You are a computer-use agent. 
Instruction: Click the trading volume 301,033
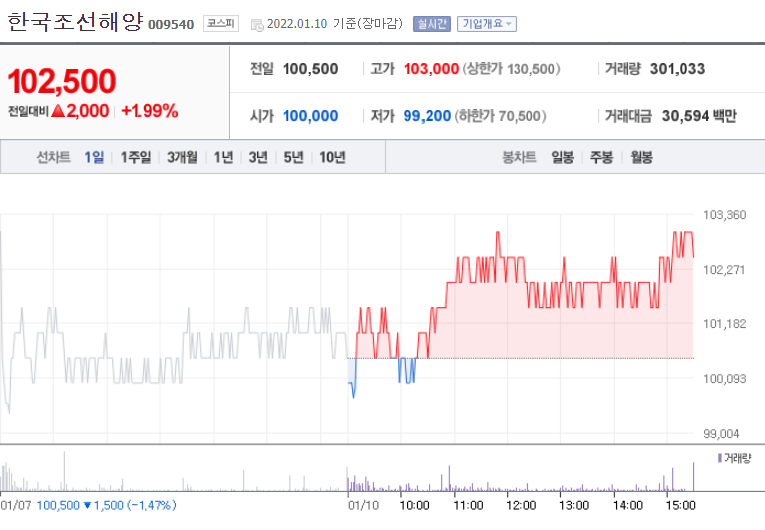tap(677, 69)
